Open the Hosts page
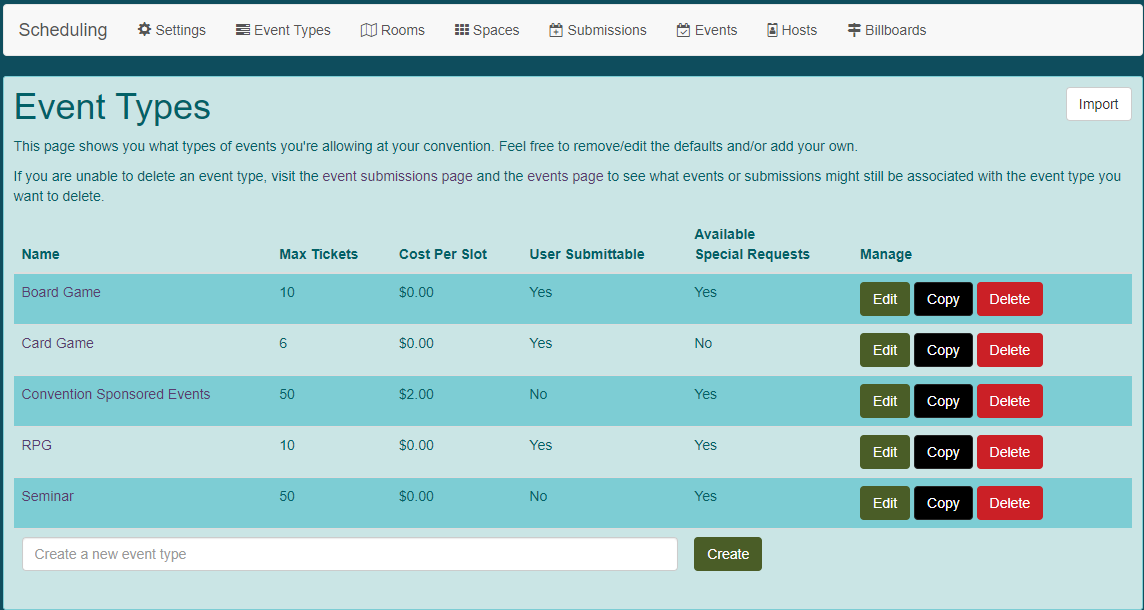Screen dimensions: 1144x610 pyautogui.click(x=792, y=30)
